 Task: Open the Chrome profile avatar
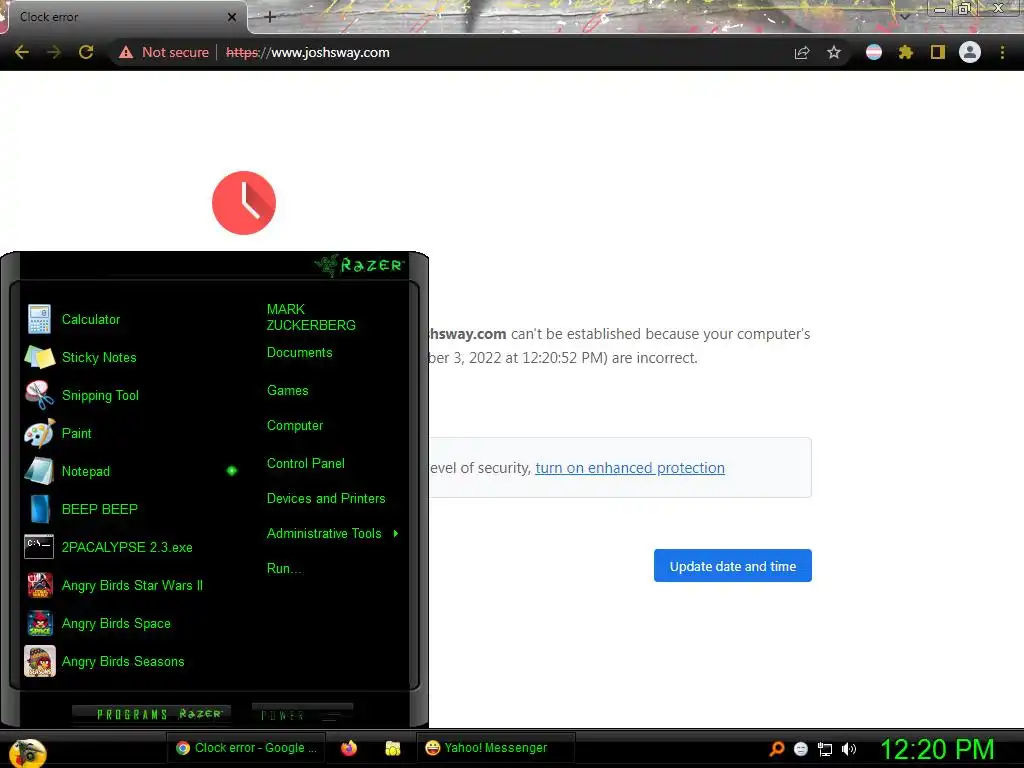click(x=970, y=52)
